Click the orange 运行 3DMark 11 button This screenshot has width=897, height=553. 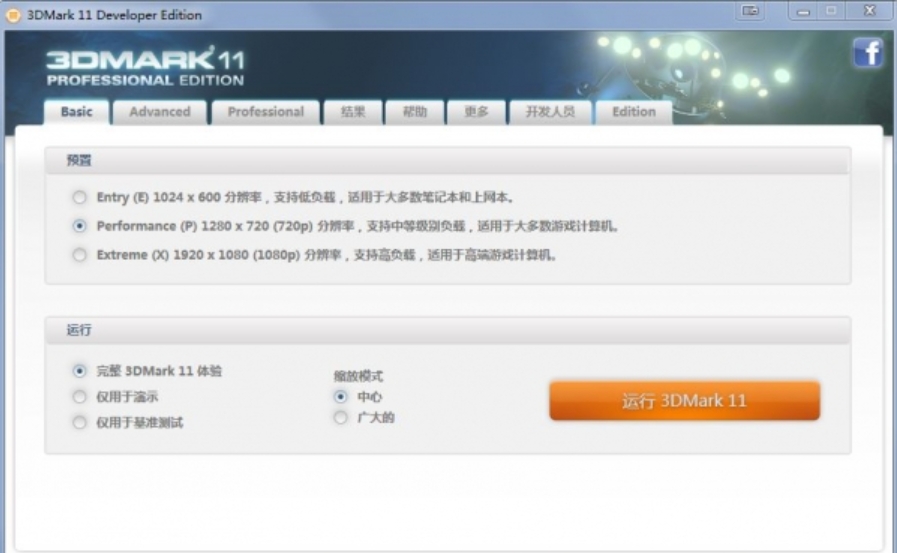(685, 401)
